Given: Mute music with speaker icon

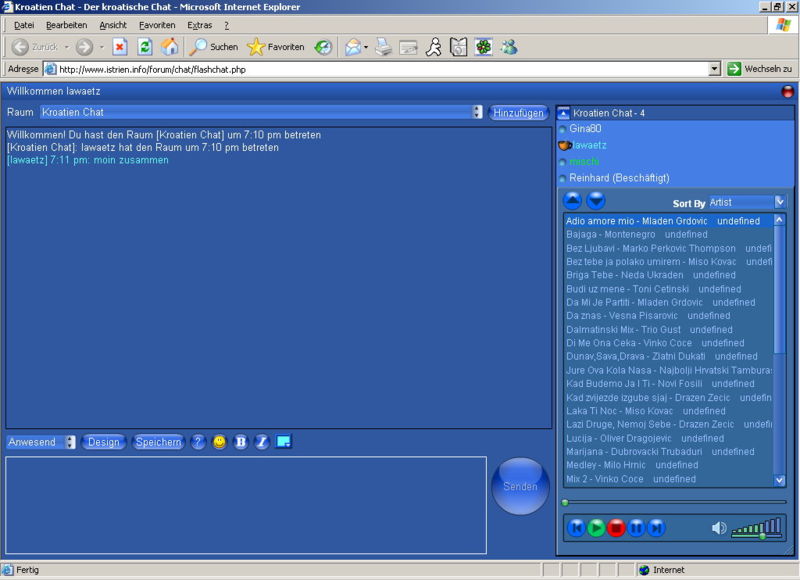Looking at the screenshot, I should (x=719, y=528).
